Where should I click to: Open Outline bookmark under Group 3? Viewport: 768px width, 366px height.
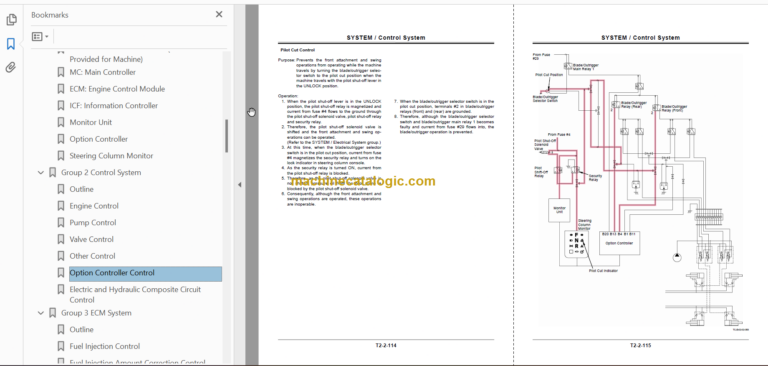coord(81,329)
